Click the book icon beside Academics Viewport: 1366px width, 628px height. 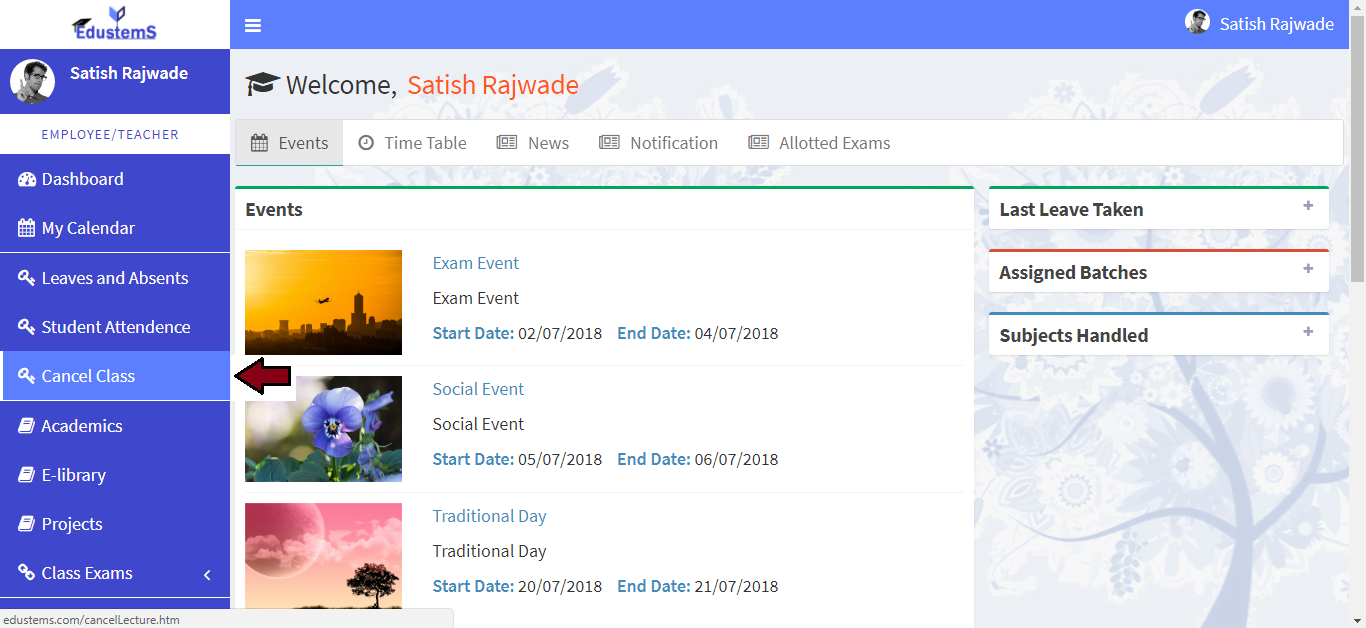[27, 426]
